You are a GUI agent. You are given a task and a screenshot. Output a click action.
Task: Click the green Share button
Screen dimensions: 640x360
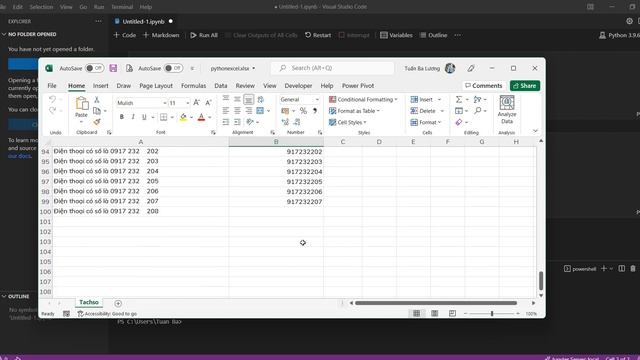pos(525,86)
